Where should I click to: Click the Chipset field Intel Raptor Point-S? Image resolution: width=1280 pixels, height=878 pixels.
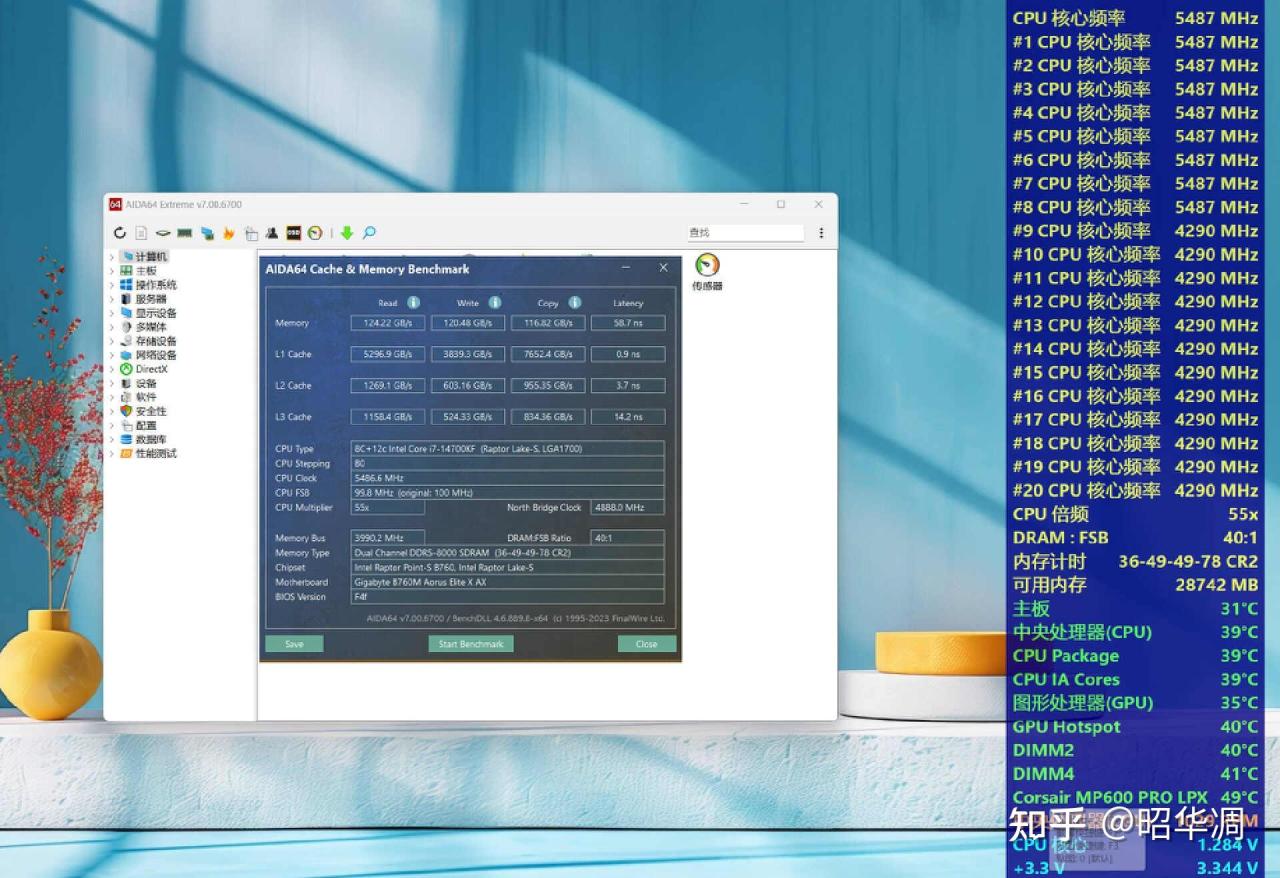508,567
